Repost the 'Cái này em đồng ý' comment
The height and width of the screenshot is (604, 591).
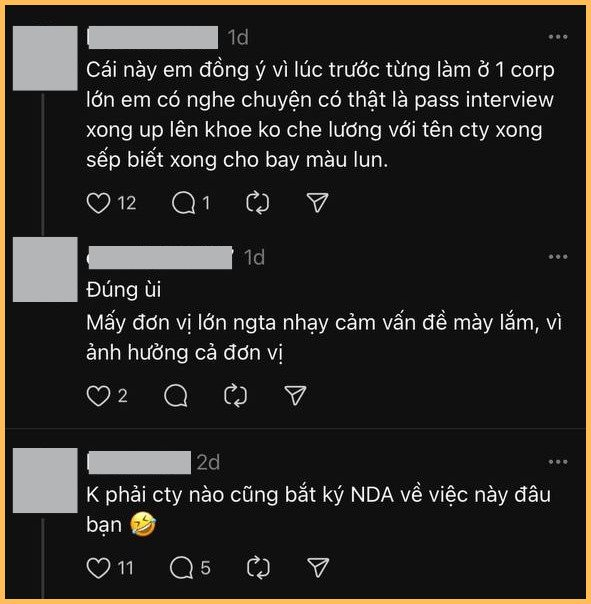[258, 203]
